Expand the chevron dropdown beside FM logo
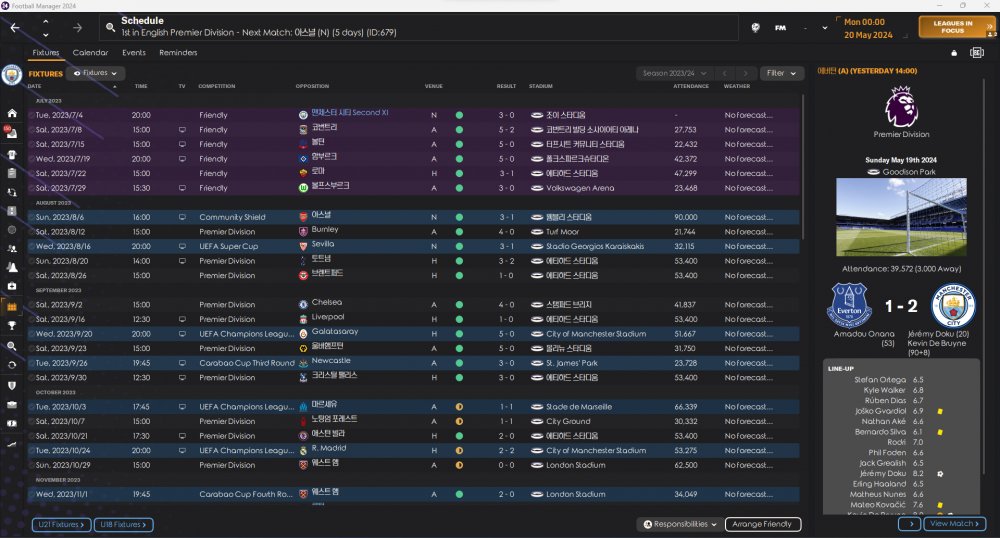 [x=825, y=28]
